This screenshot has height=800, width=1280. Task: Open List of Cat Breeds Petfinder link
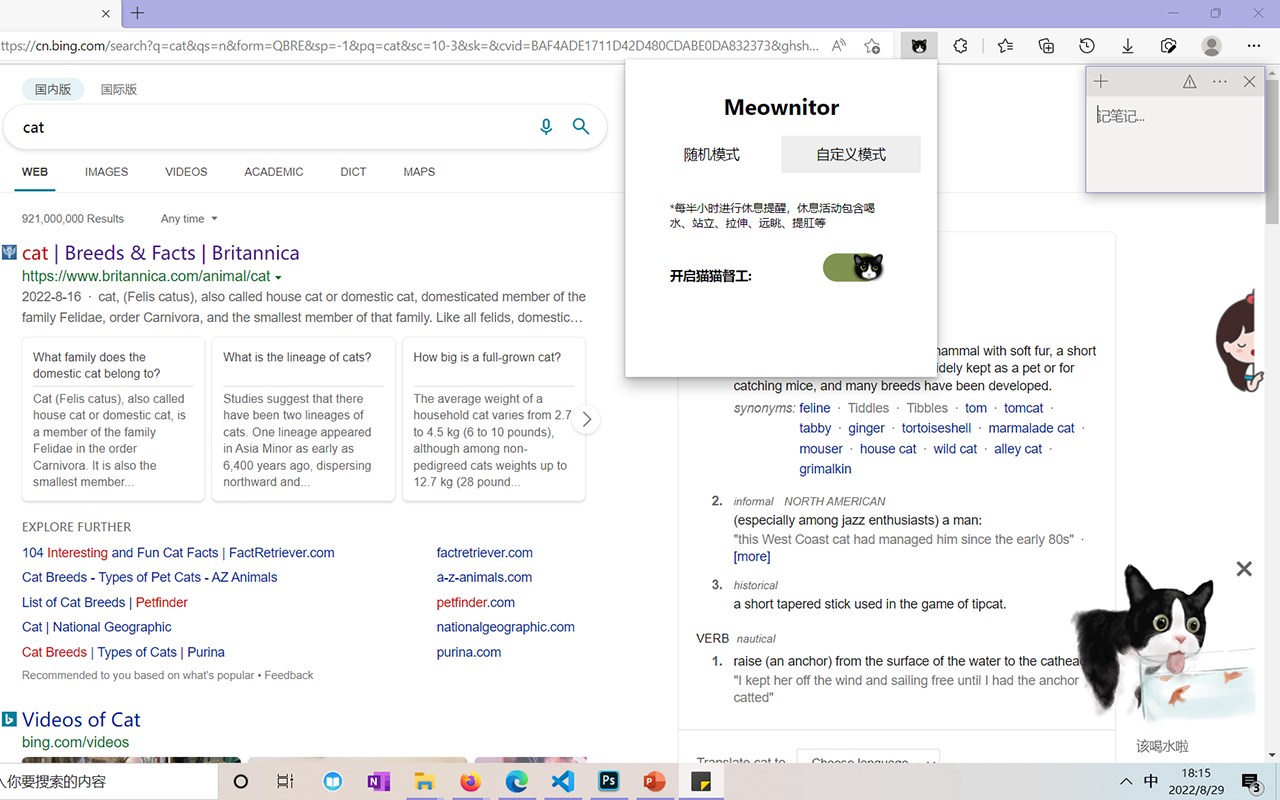point(105,603)
